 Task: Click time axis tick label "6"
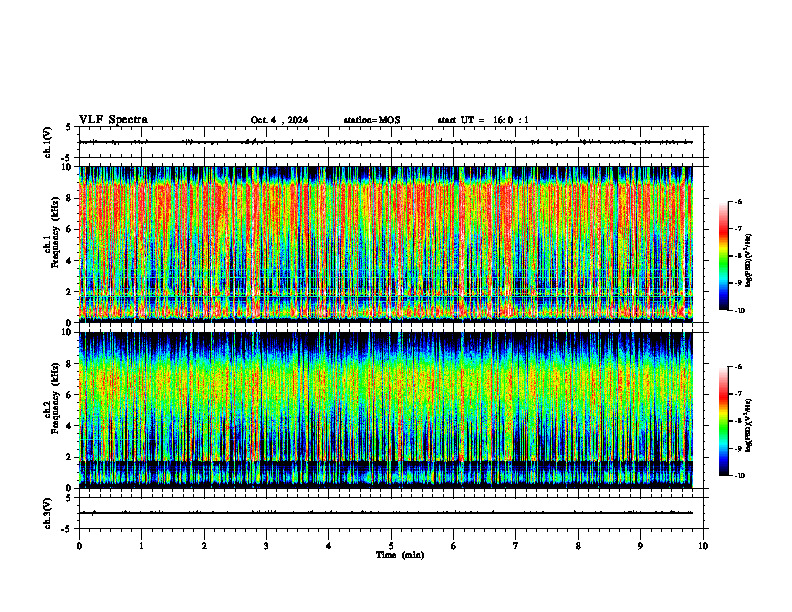point(454,546)
